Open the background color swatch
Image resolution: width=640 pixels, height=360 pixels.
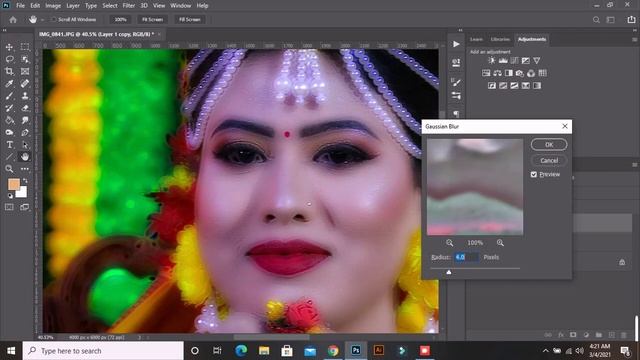point(22,193)
